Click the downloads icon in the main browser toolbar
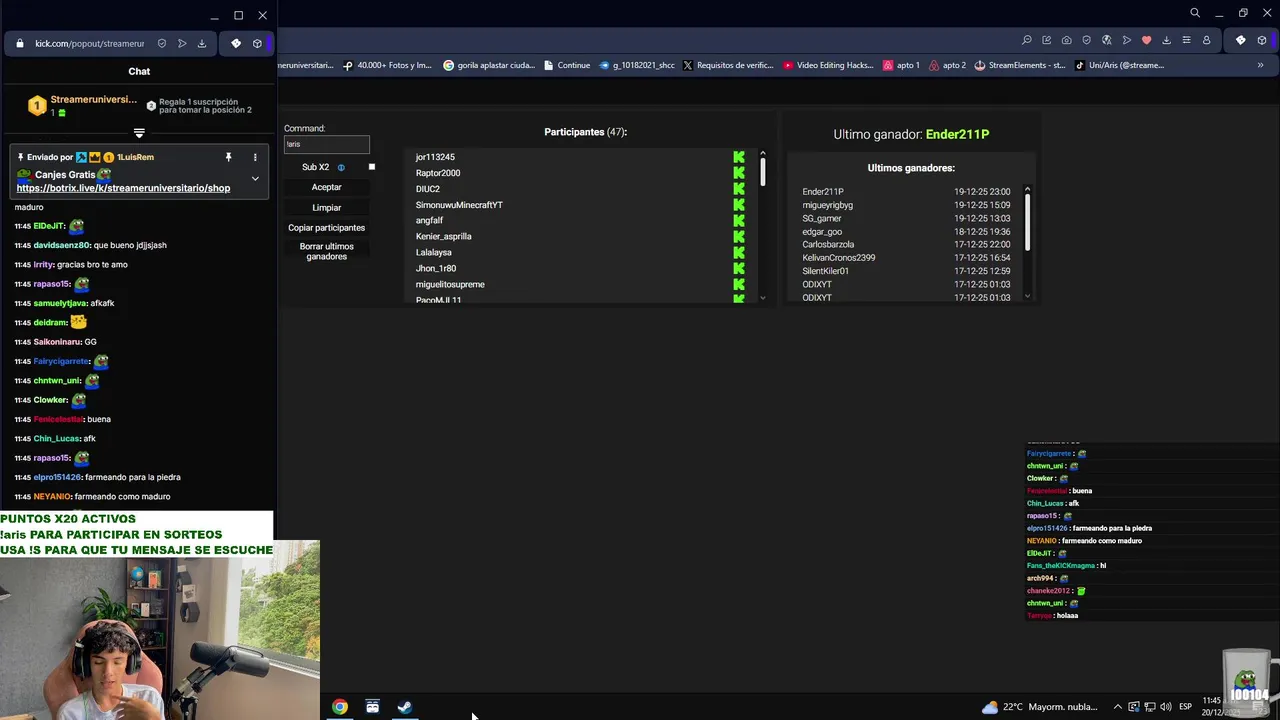Viewport: 1280px width, 720px height. tap(1166, 40)
